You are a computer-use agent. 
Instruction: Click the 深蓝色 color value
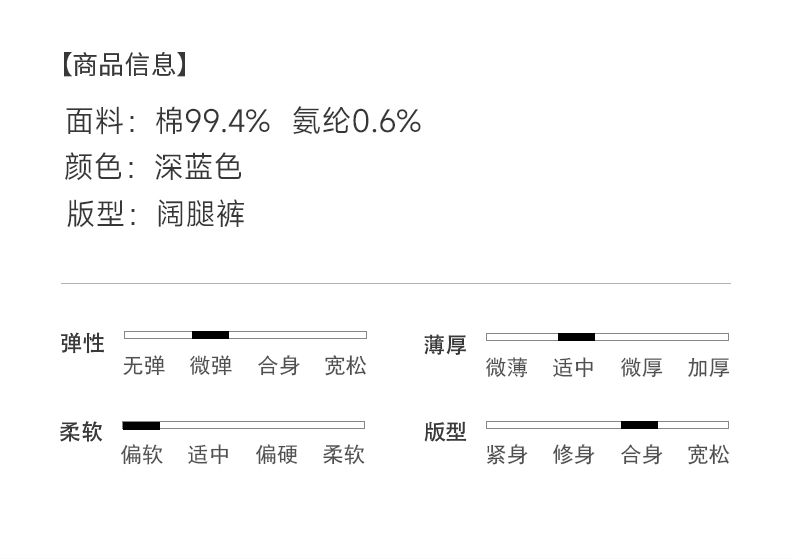tap(198, 167)
